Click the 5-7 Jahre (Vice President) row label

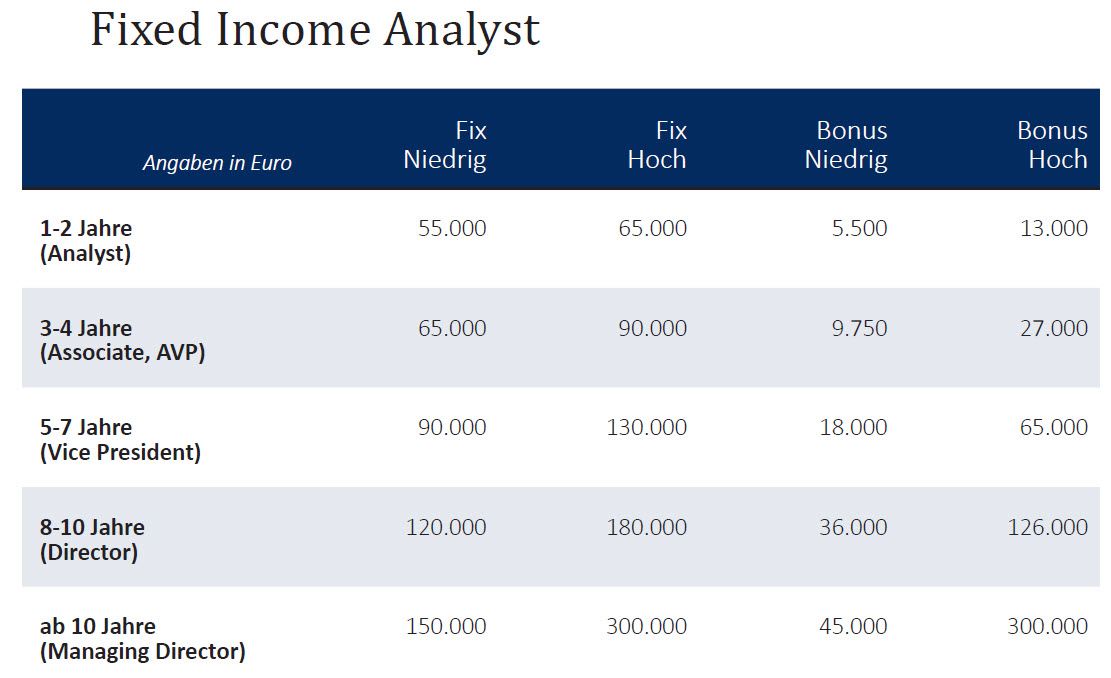click(120, 439)
